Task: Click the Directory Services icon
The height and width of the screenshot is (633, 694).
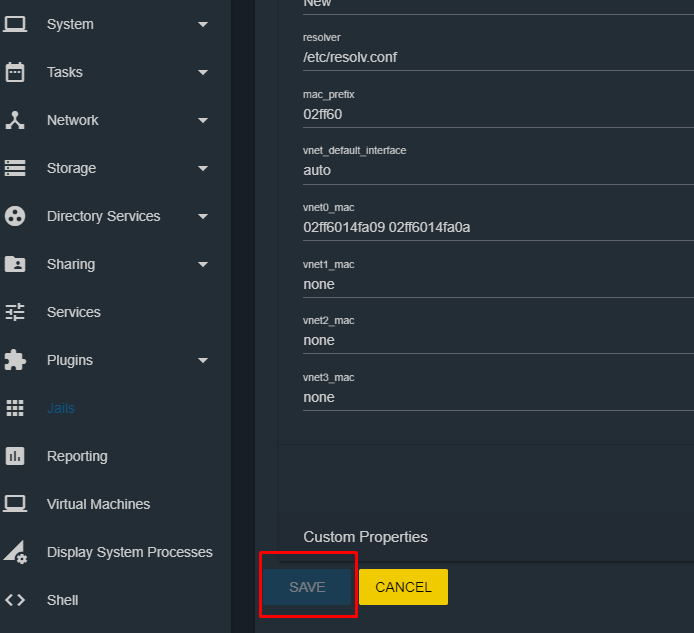Action: point(15,216)
